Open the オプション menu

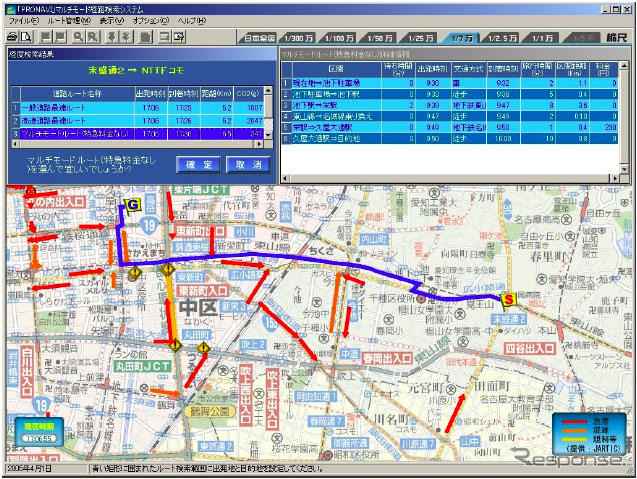(151, 20)
